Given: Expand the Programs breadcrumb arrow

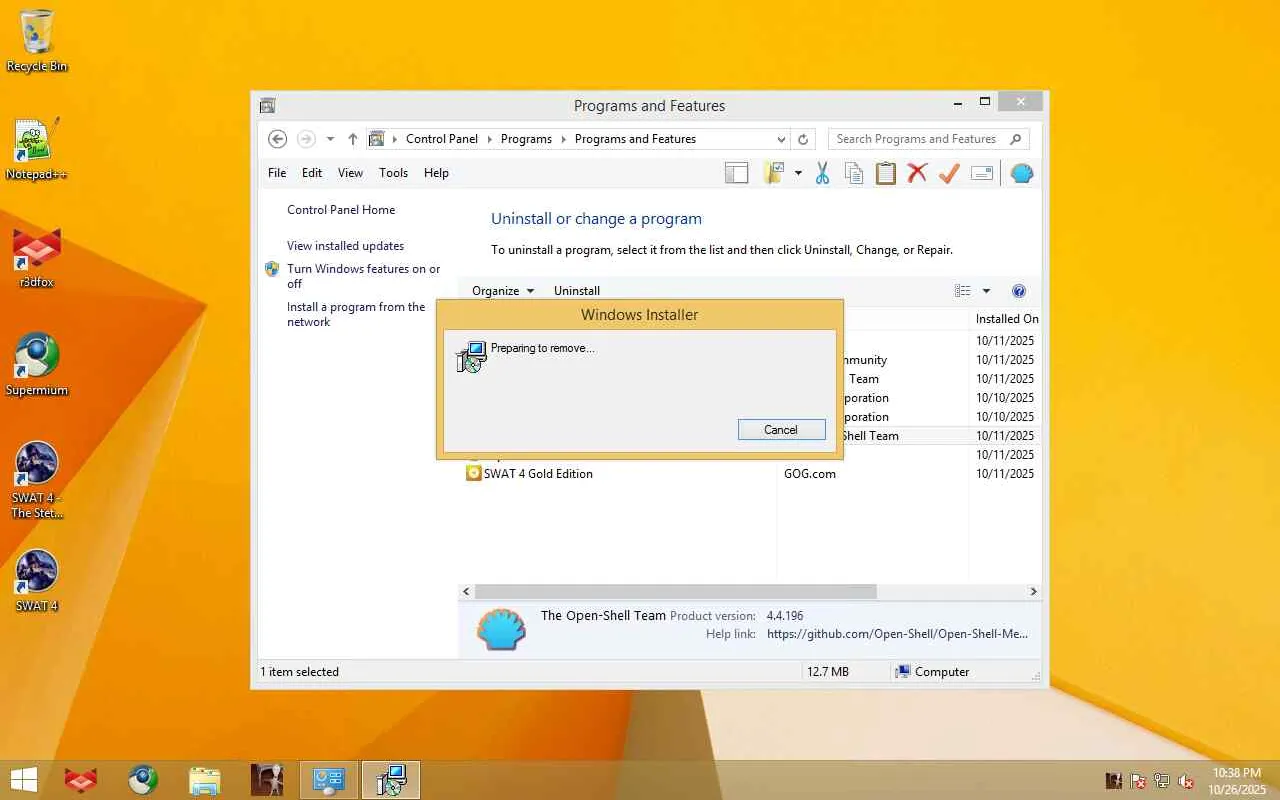Looking at the screenshot, I should coord(563,139).
